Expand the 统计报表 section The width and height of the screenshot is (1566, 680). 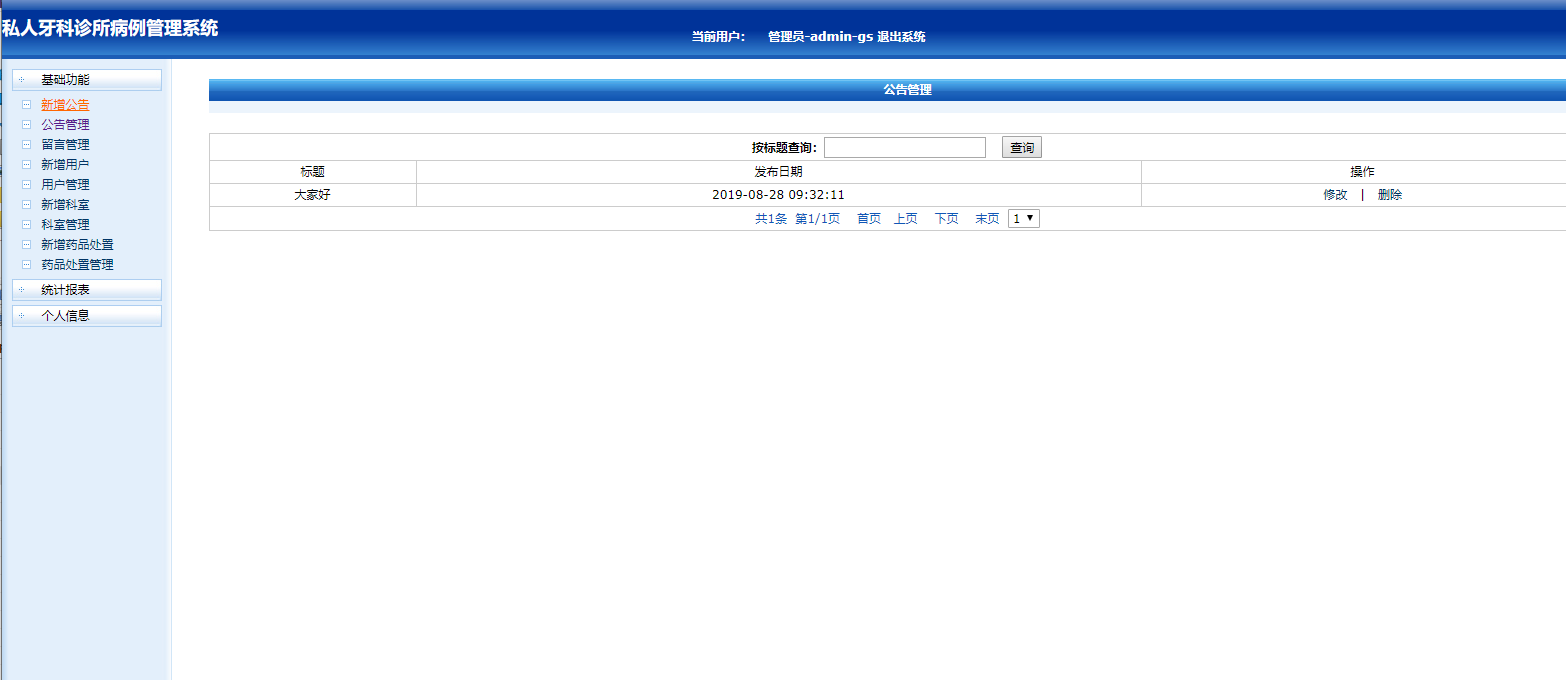coord(86,290)
